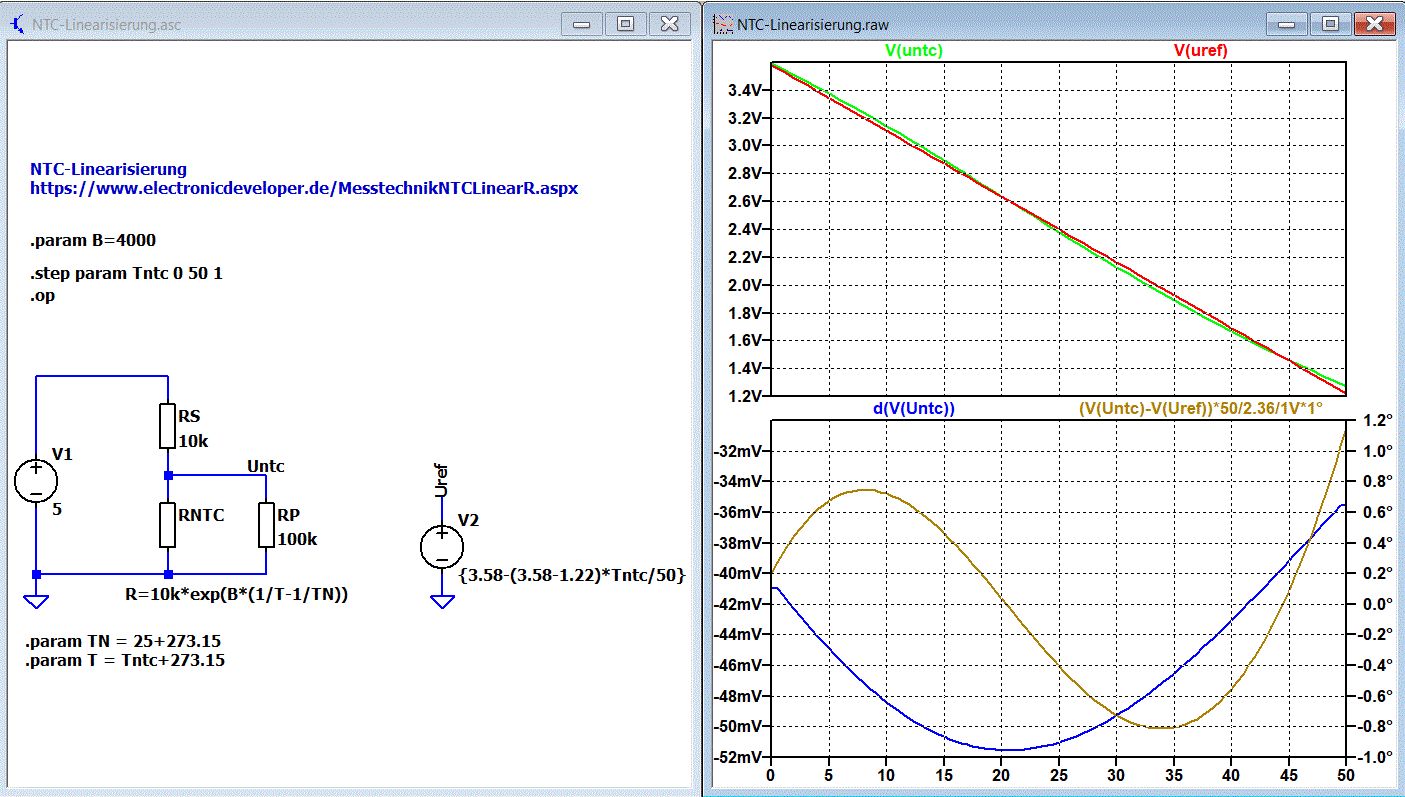1405x797 pixels.
Task: Click the .step param Tntc directive
Action: pyautogui.click(x=126, y=273)
